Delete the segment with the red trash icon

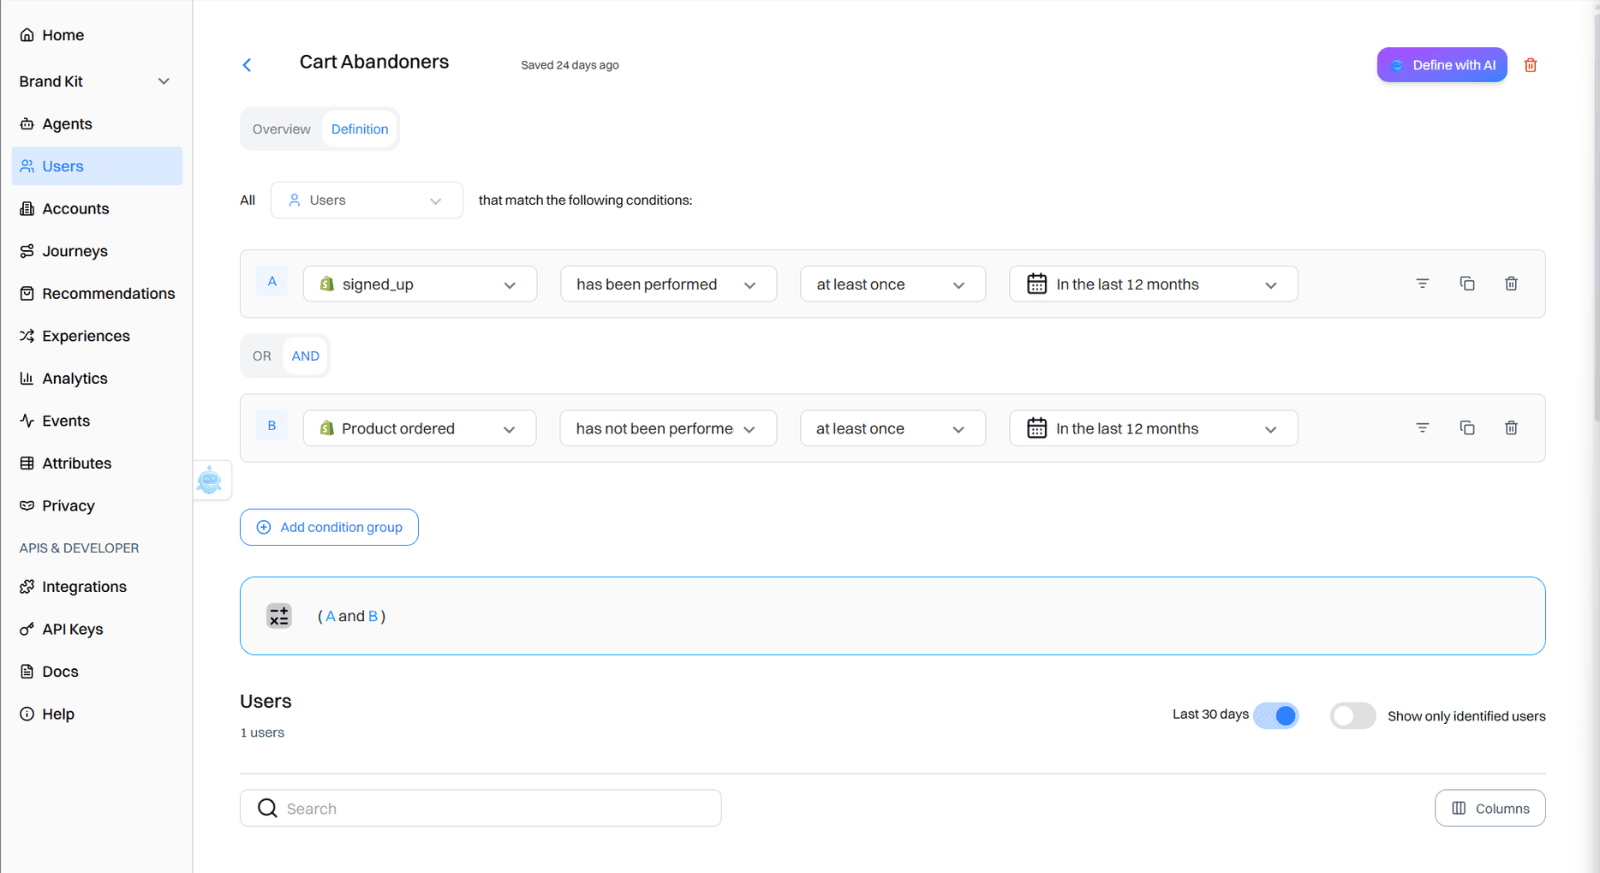pos(1530,65)
